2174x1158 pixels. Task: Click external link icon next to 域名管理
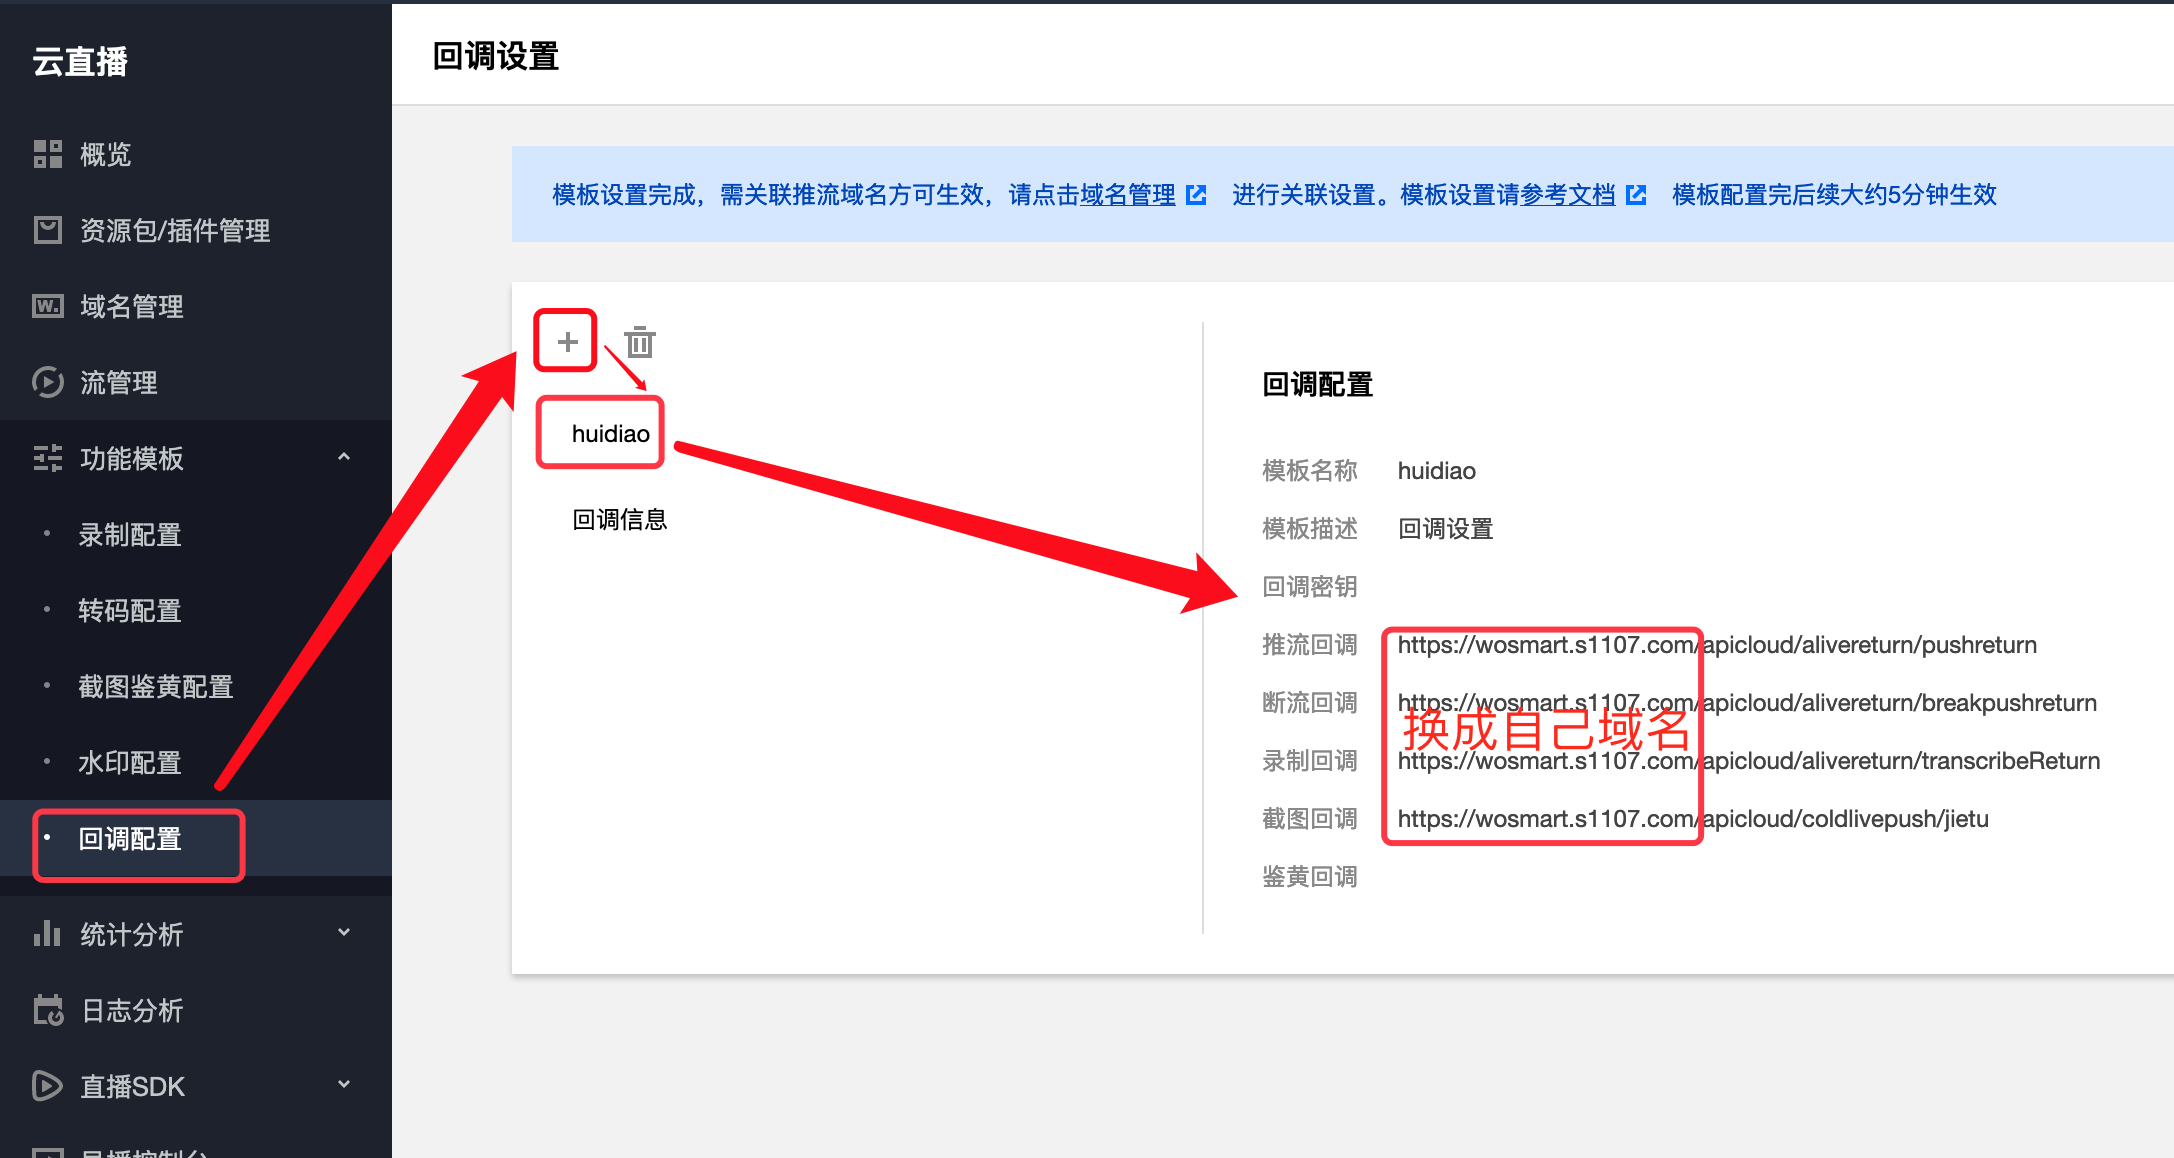point(1196,195)
